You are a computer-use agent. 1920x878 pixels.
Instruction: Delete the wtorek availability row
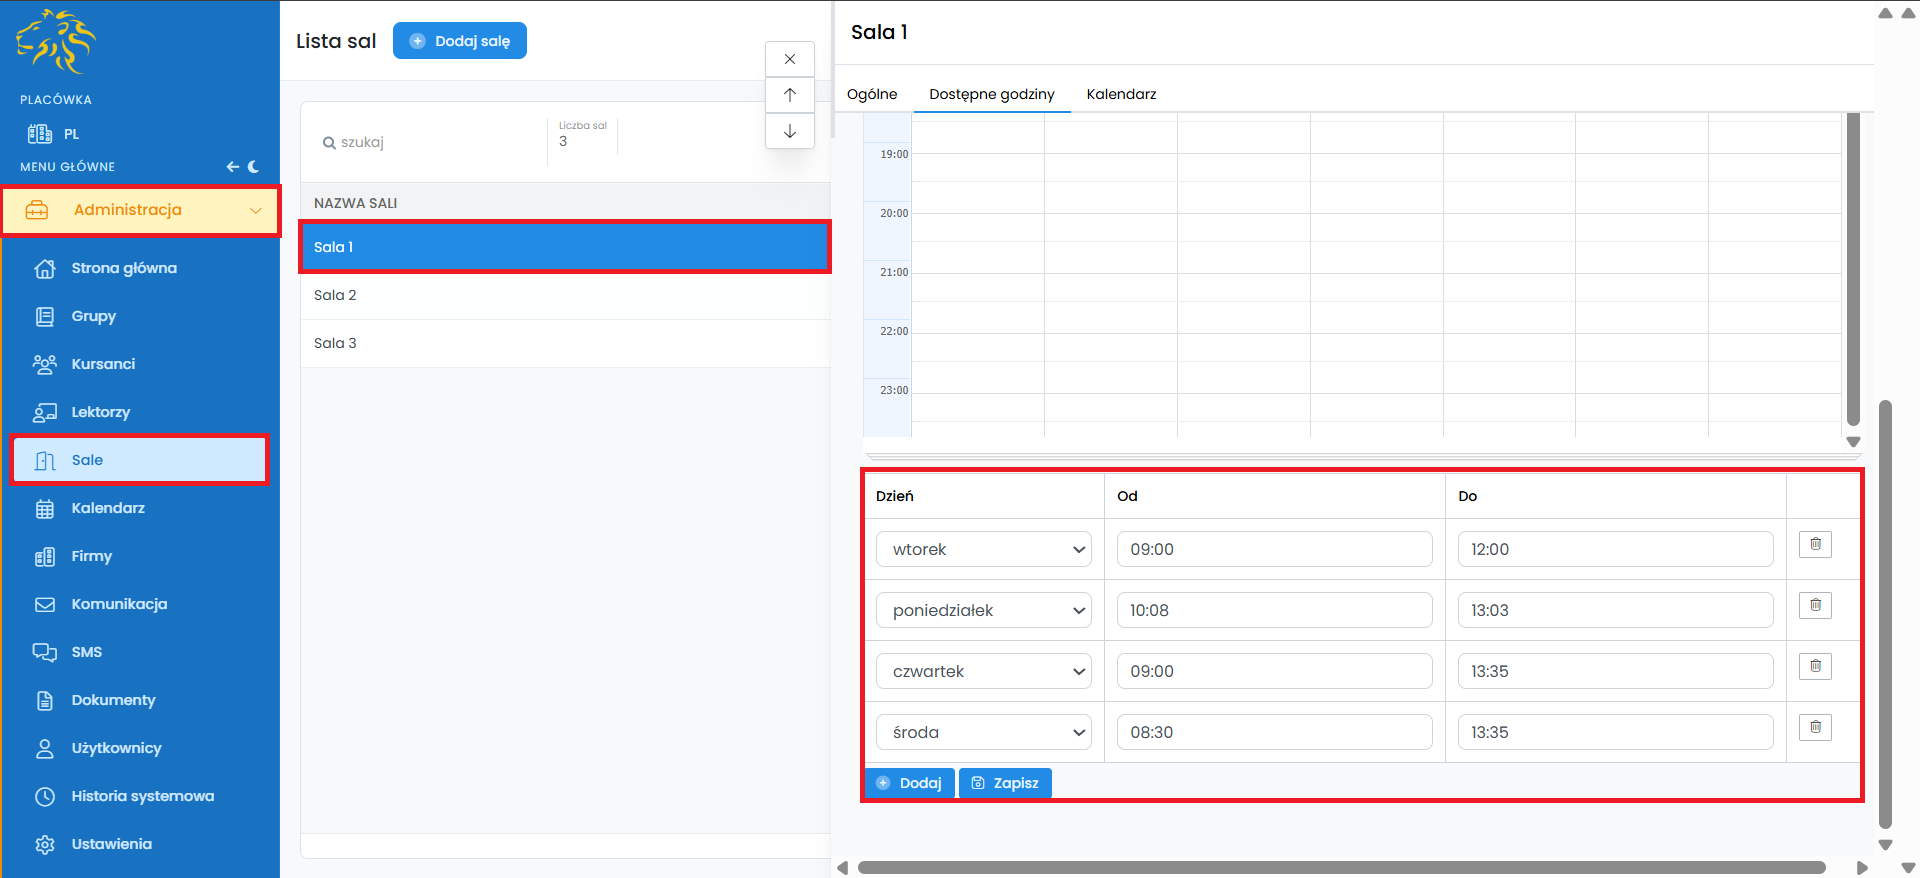pos(1815,545)
